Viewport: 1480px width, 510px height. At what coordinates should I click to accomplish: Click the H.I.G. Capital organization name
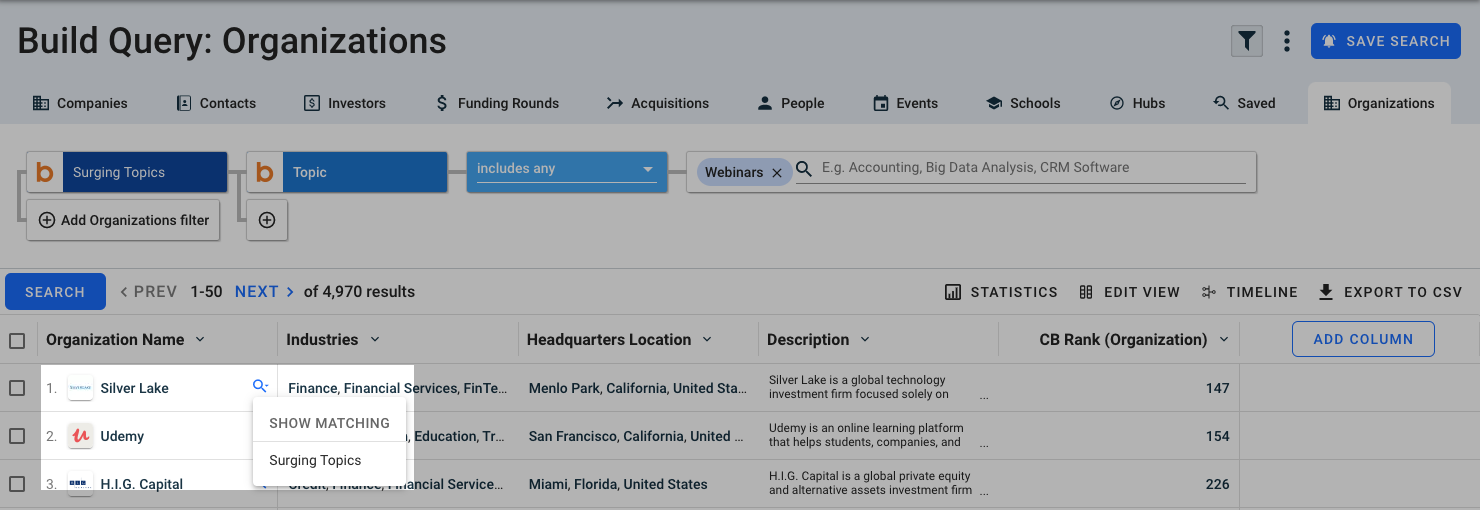141,484
